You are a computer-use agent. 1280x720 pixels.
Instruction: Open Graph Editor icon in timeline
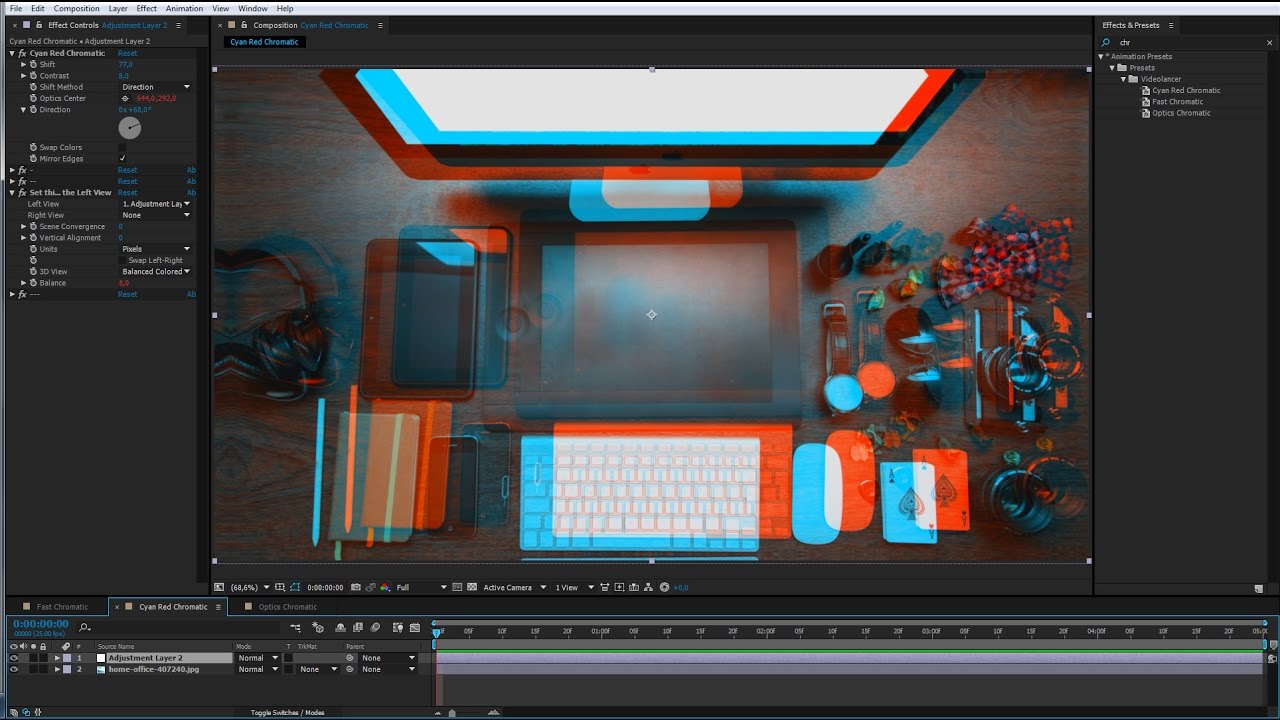click(x=415, y=627)
